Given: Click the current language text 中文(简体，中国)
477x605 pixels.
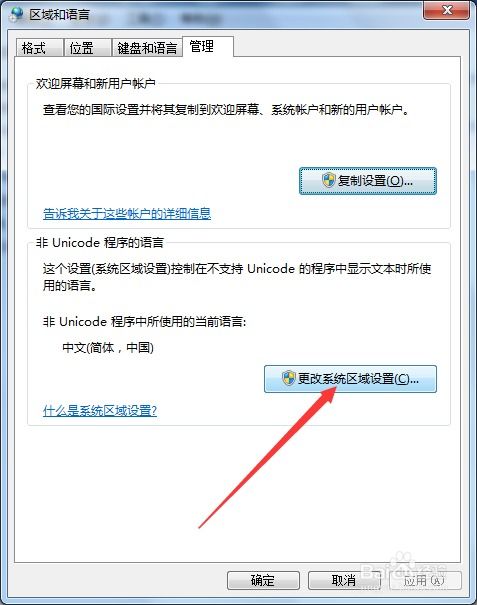Looking at the screenshot, I should (x=108, y=348).
